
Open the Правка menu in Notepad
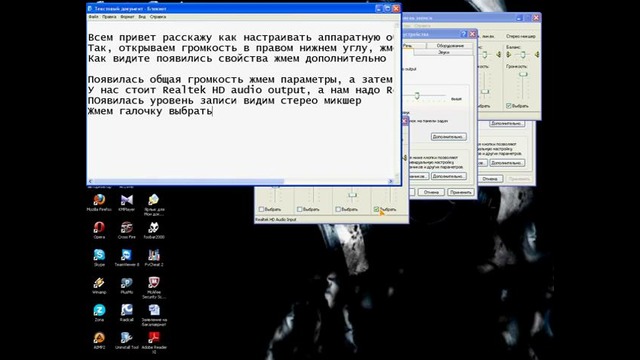109,17
